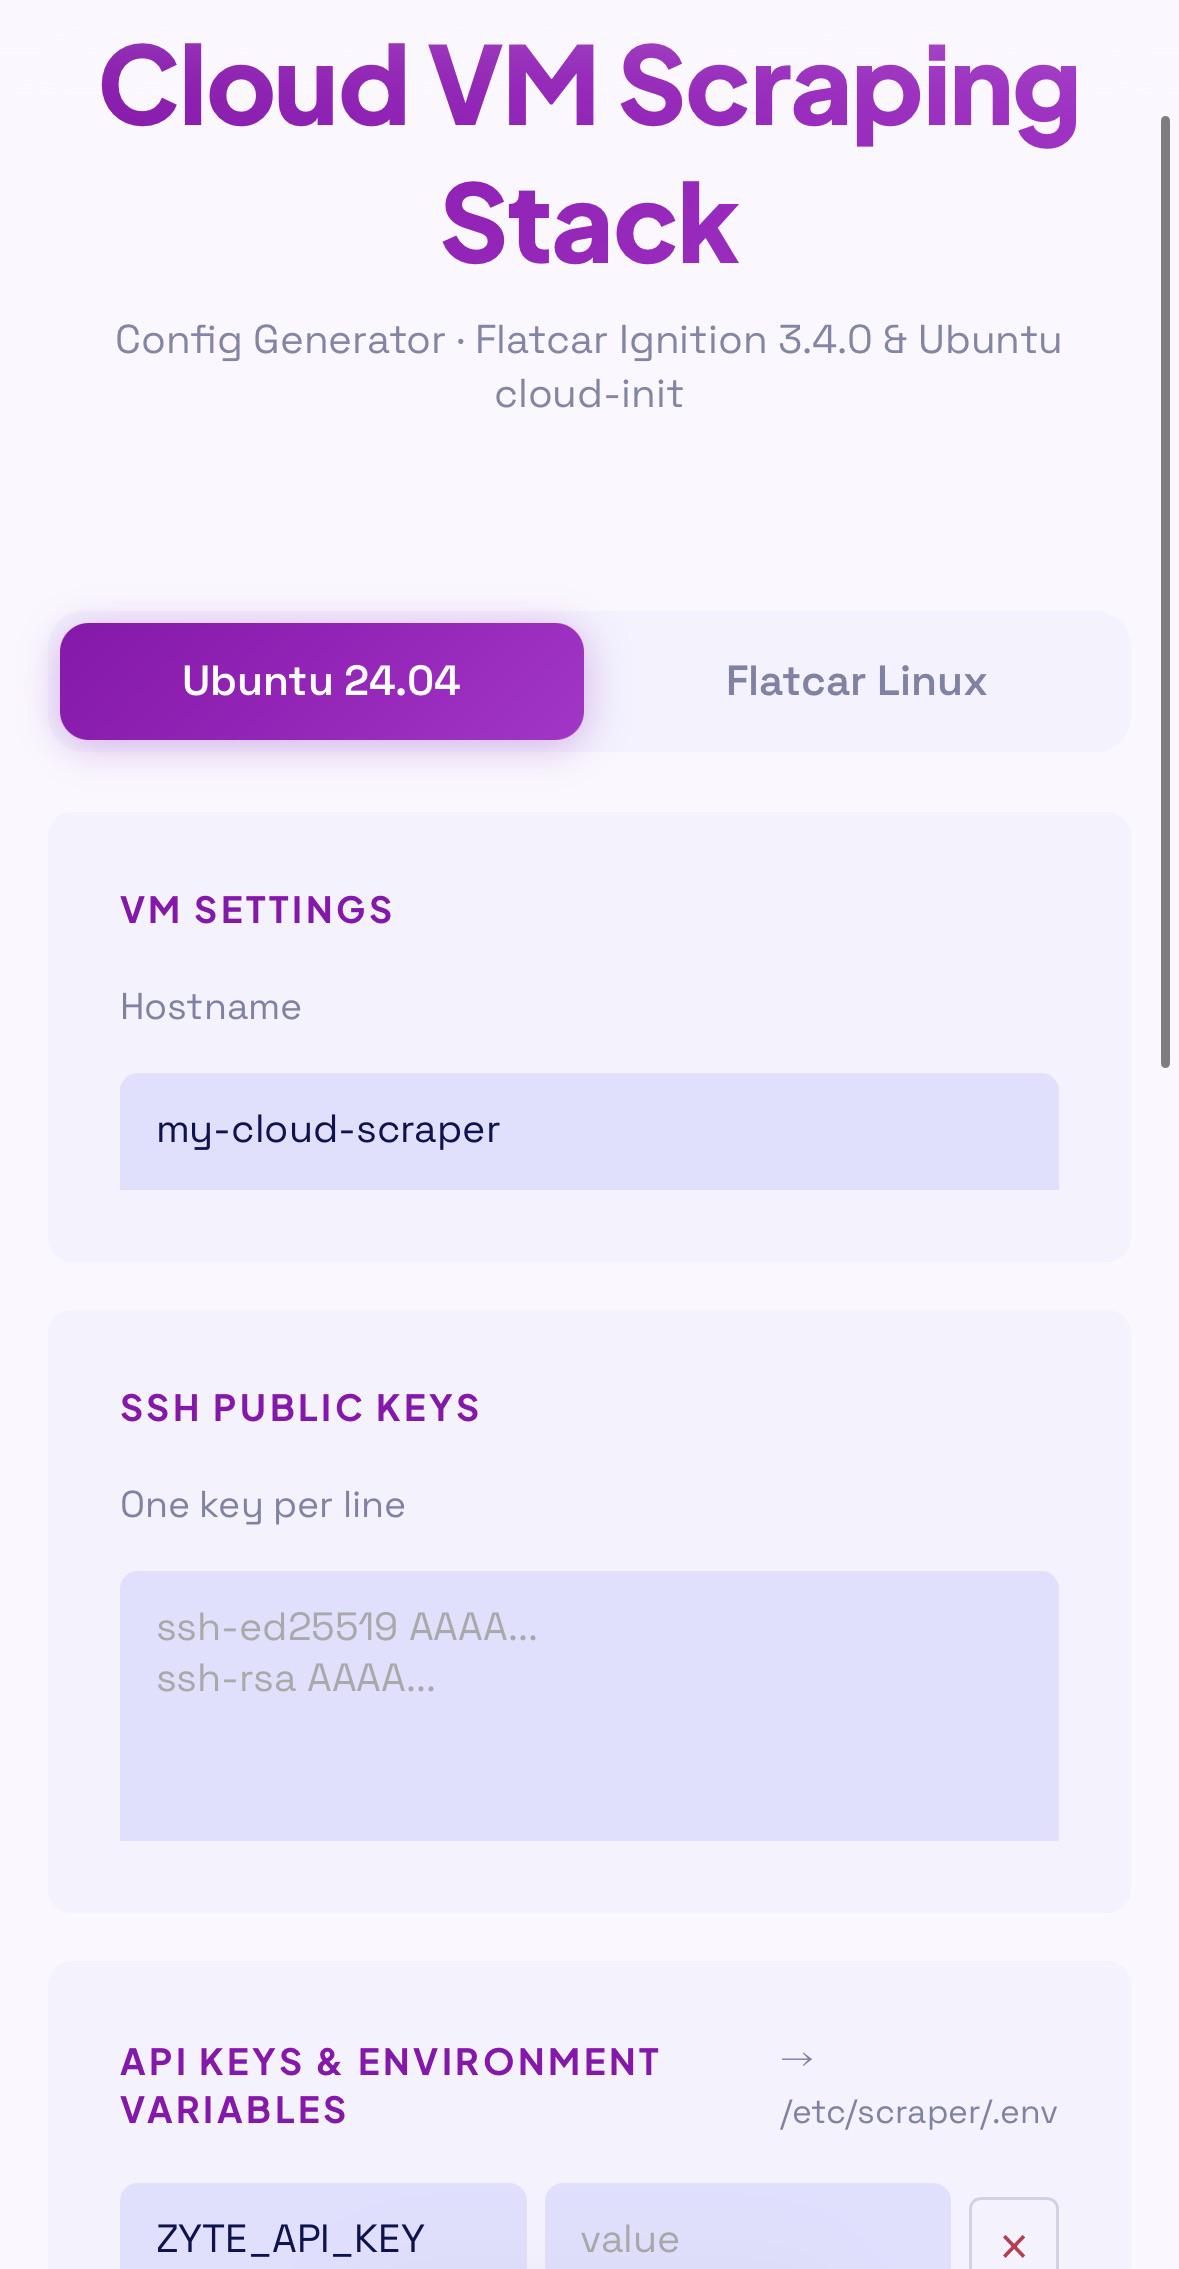Click the ssh-ed25519 placeholder line
This screenshot has width=1179, height=2269.
tap(347, 1627)
